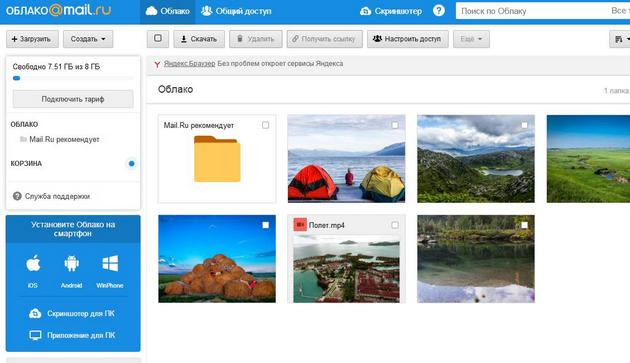
Task: Check the Mail.Ru рекомендует folder checkbox
Action: [x=266, y=125]
